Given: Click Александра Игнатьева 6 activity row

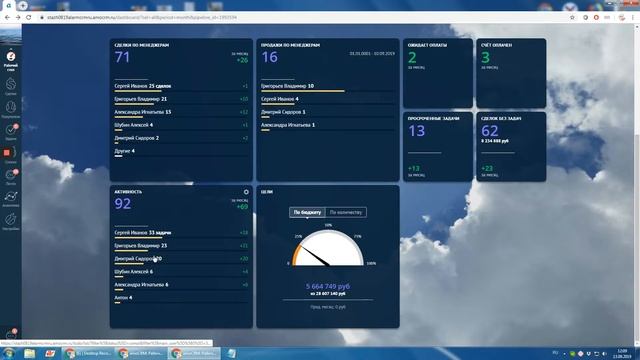Looking at the screenshot, I should pos(181,286).
